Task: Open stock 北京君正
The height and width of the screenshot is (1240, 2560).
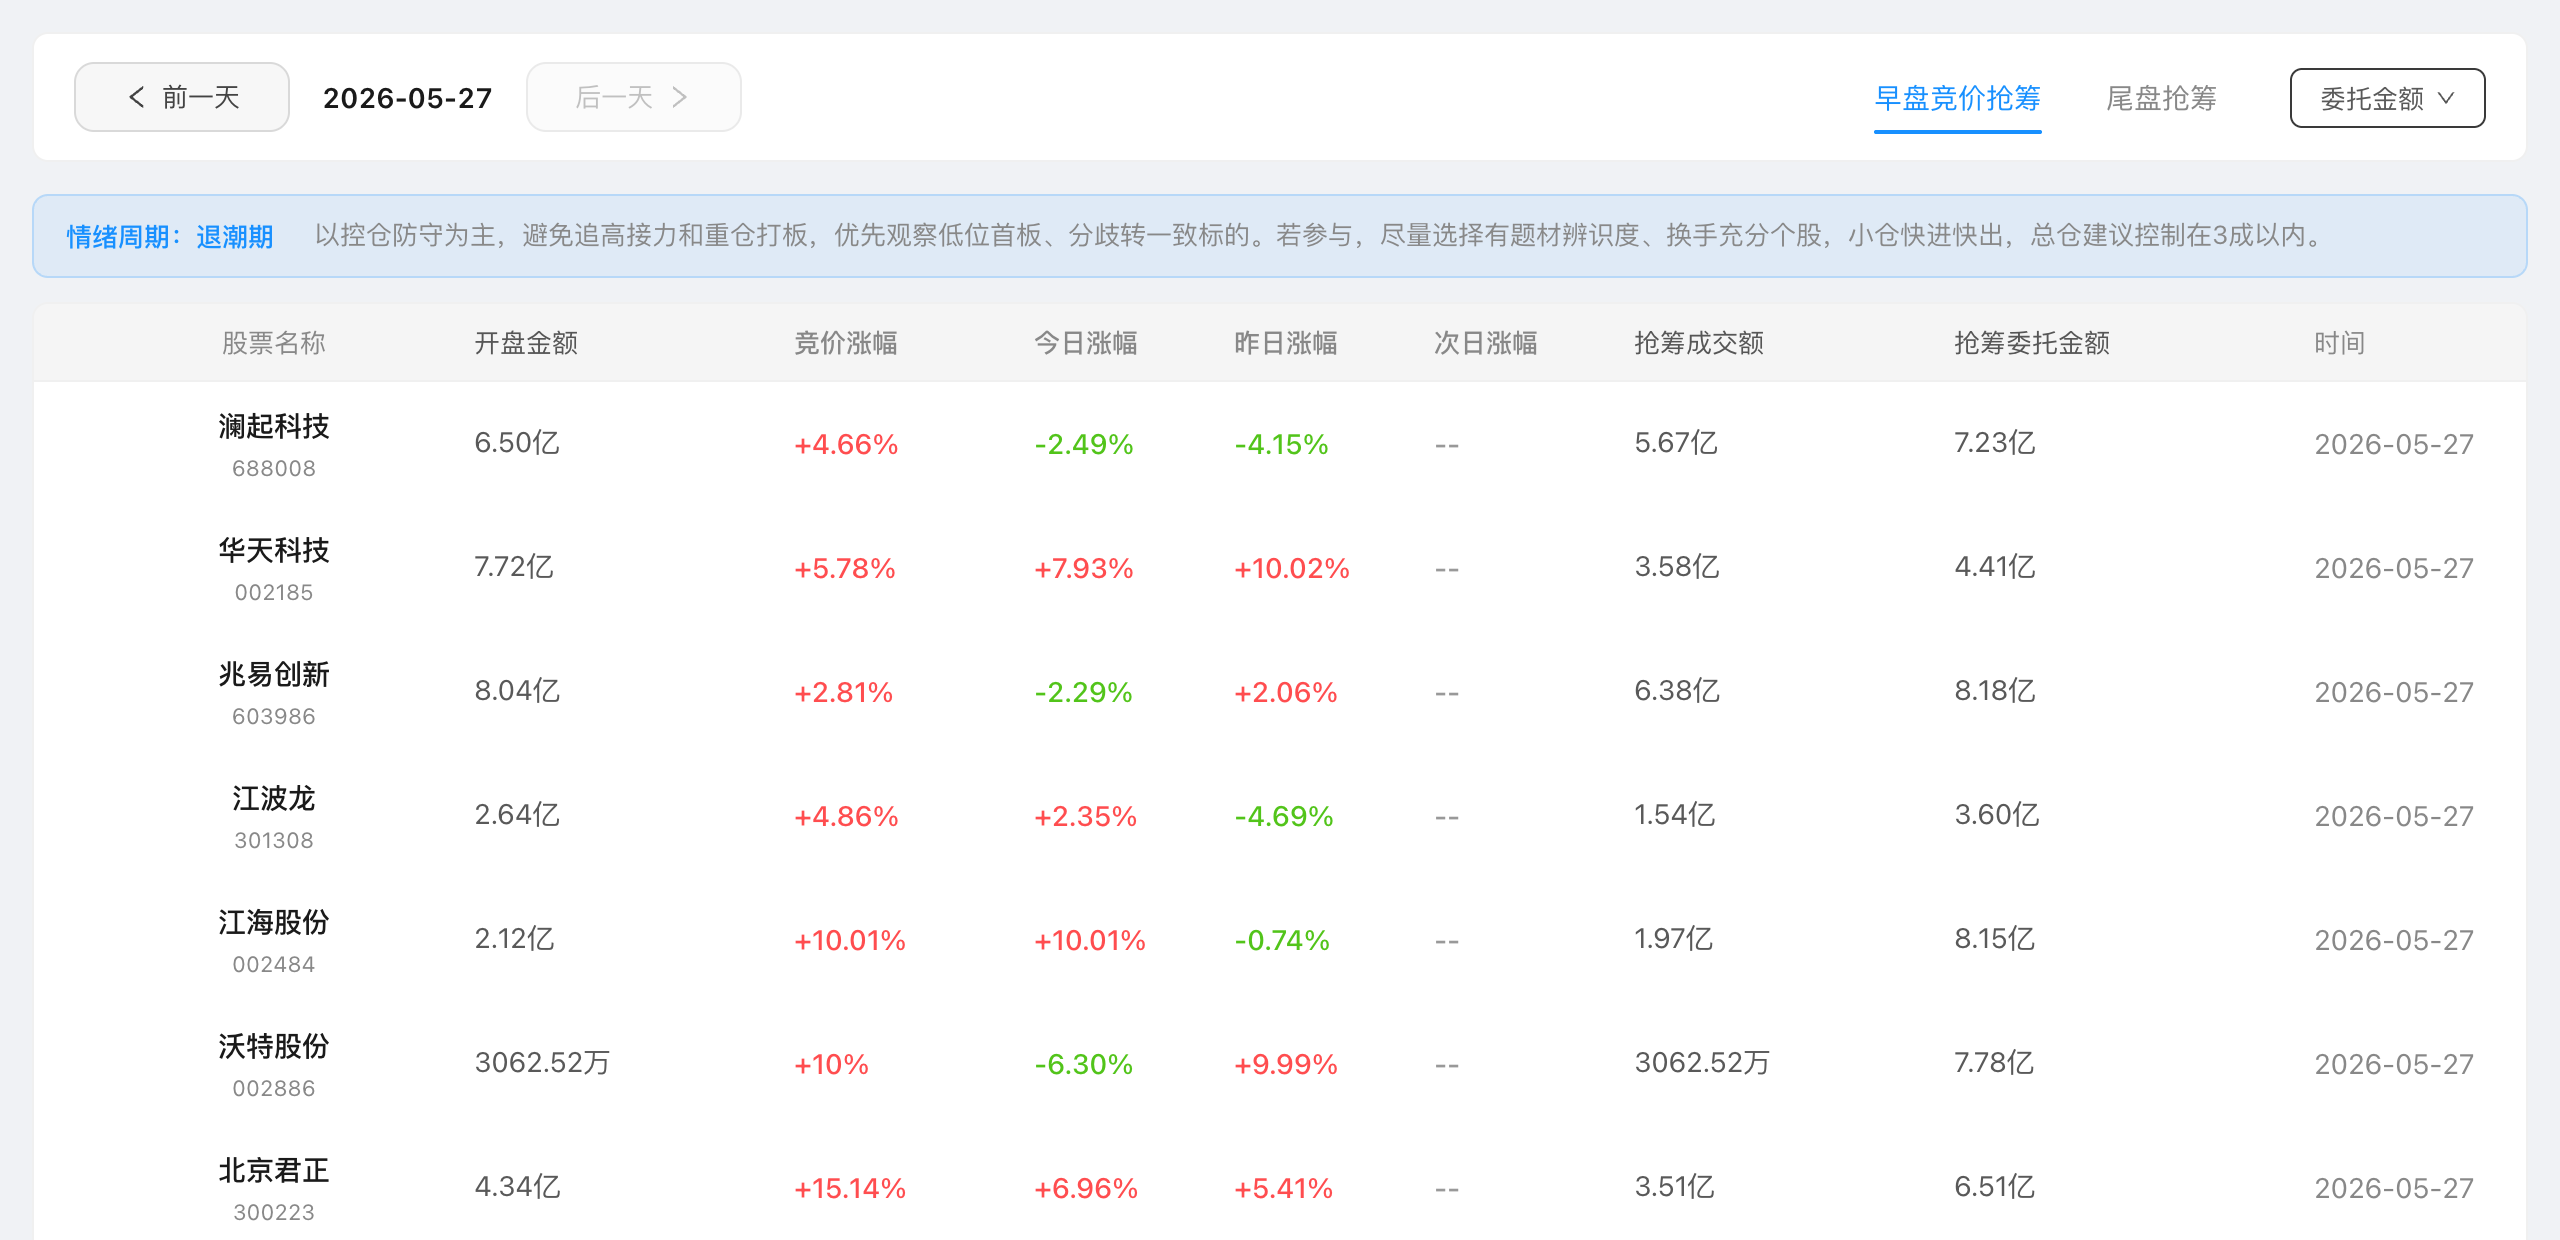Action: 274,1170
